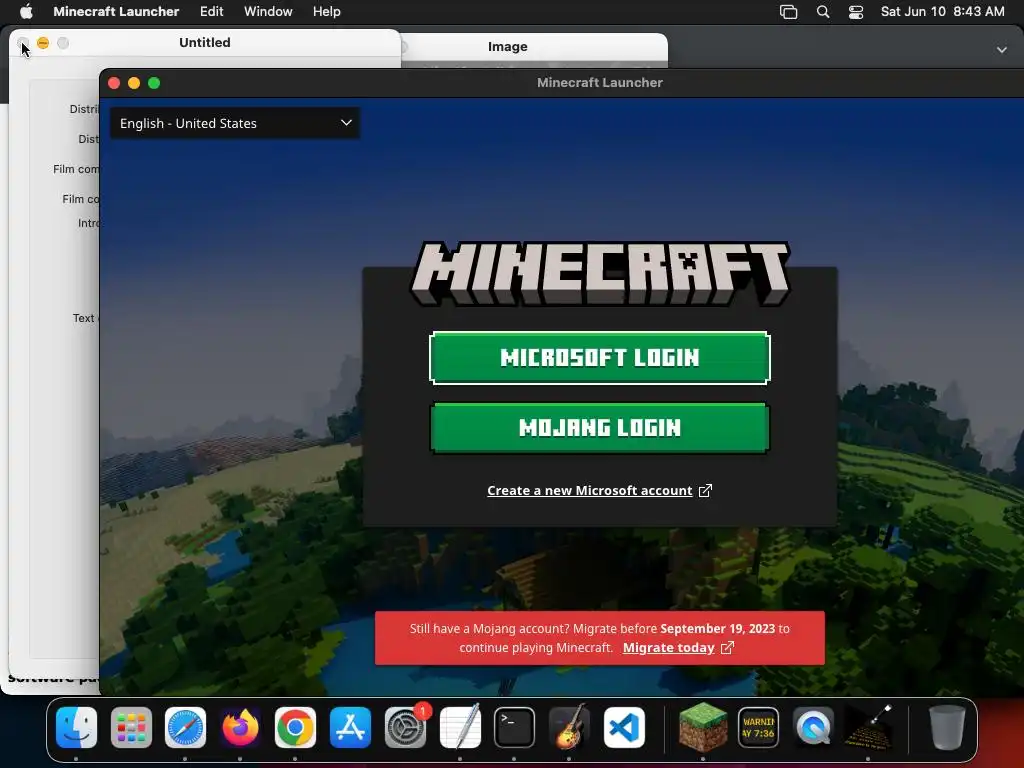
Task: Click the external link icon beside Migrate today
Action: (727, 647)
